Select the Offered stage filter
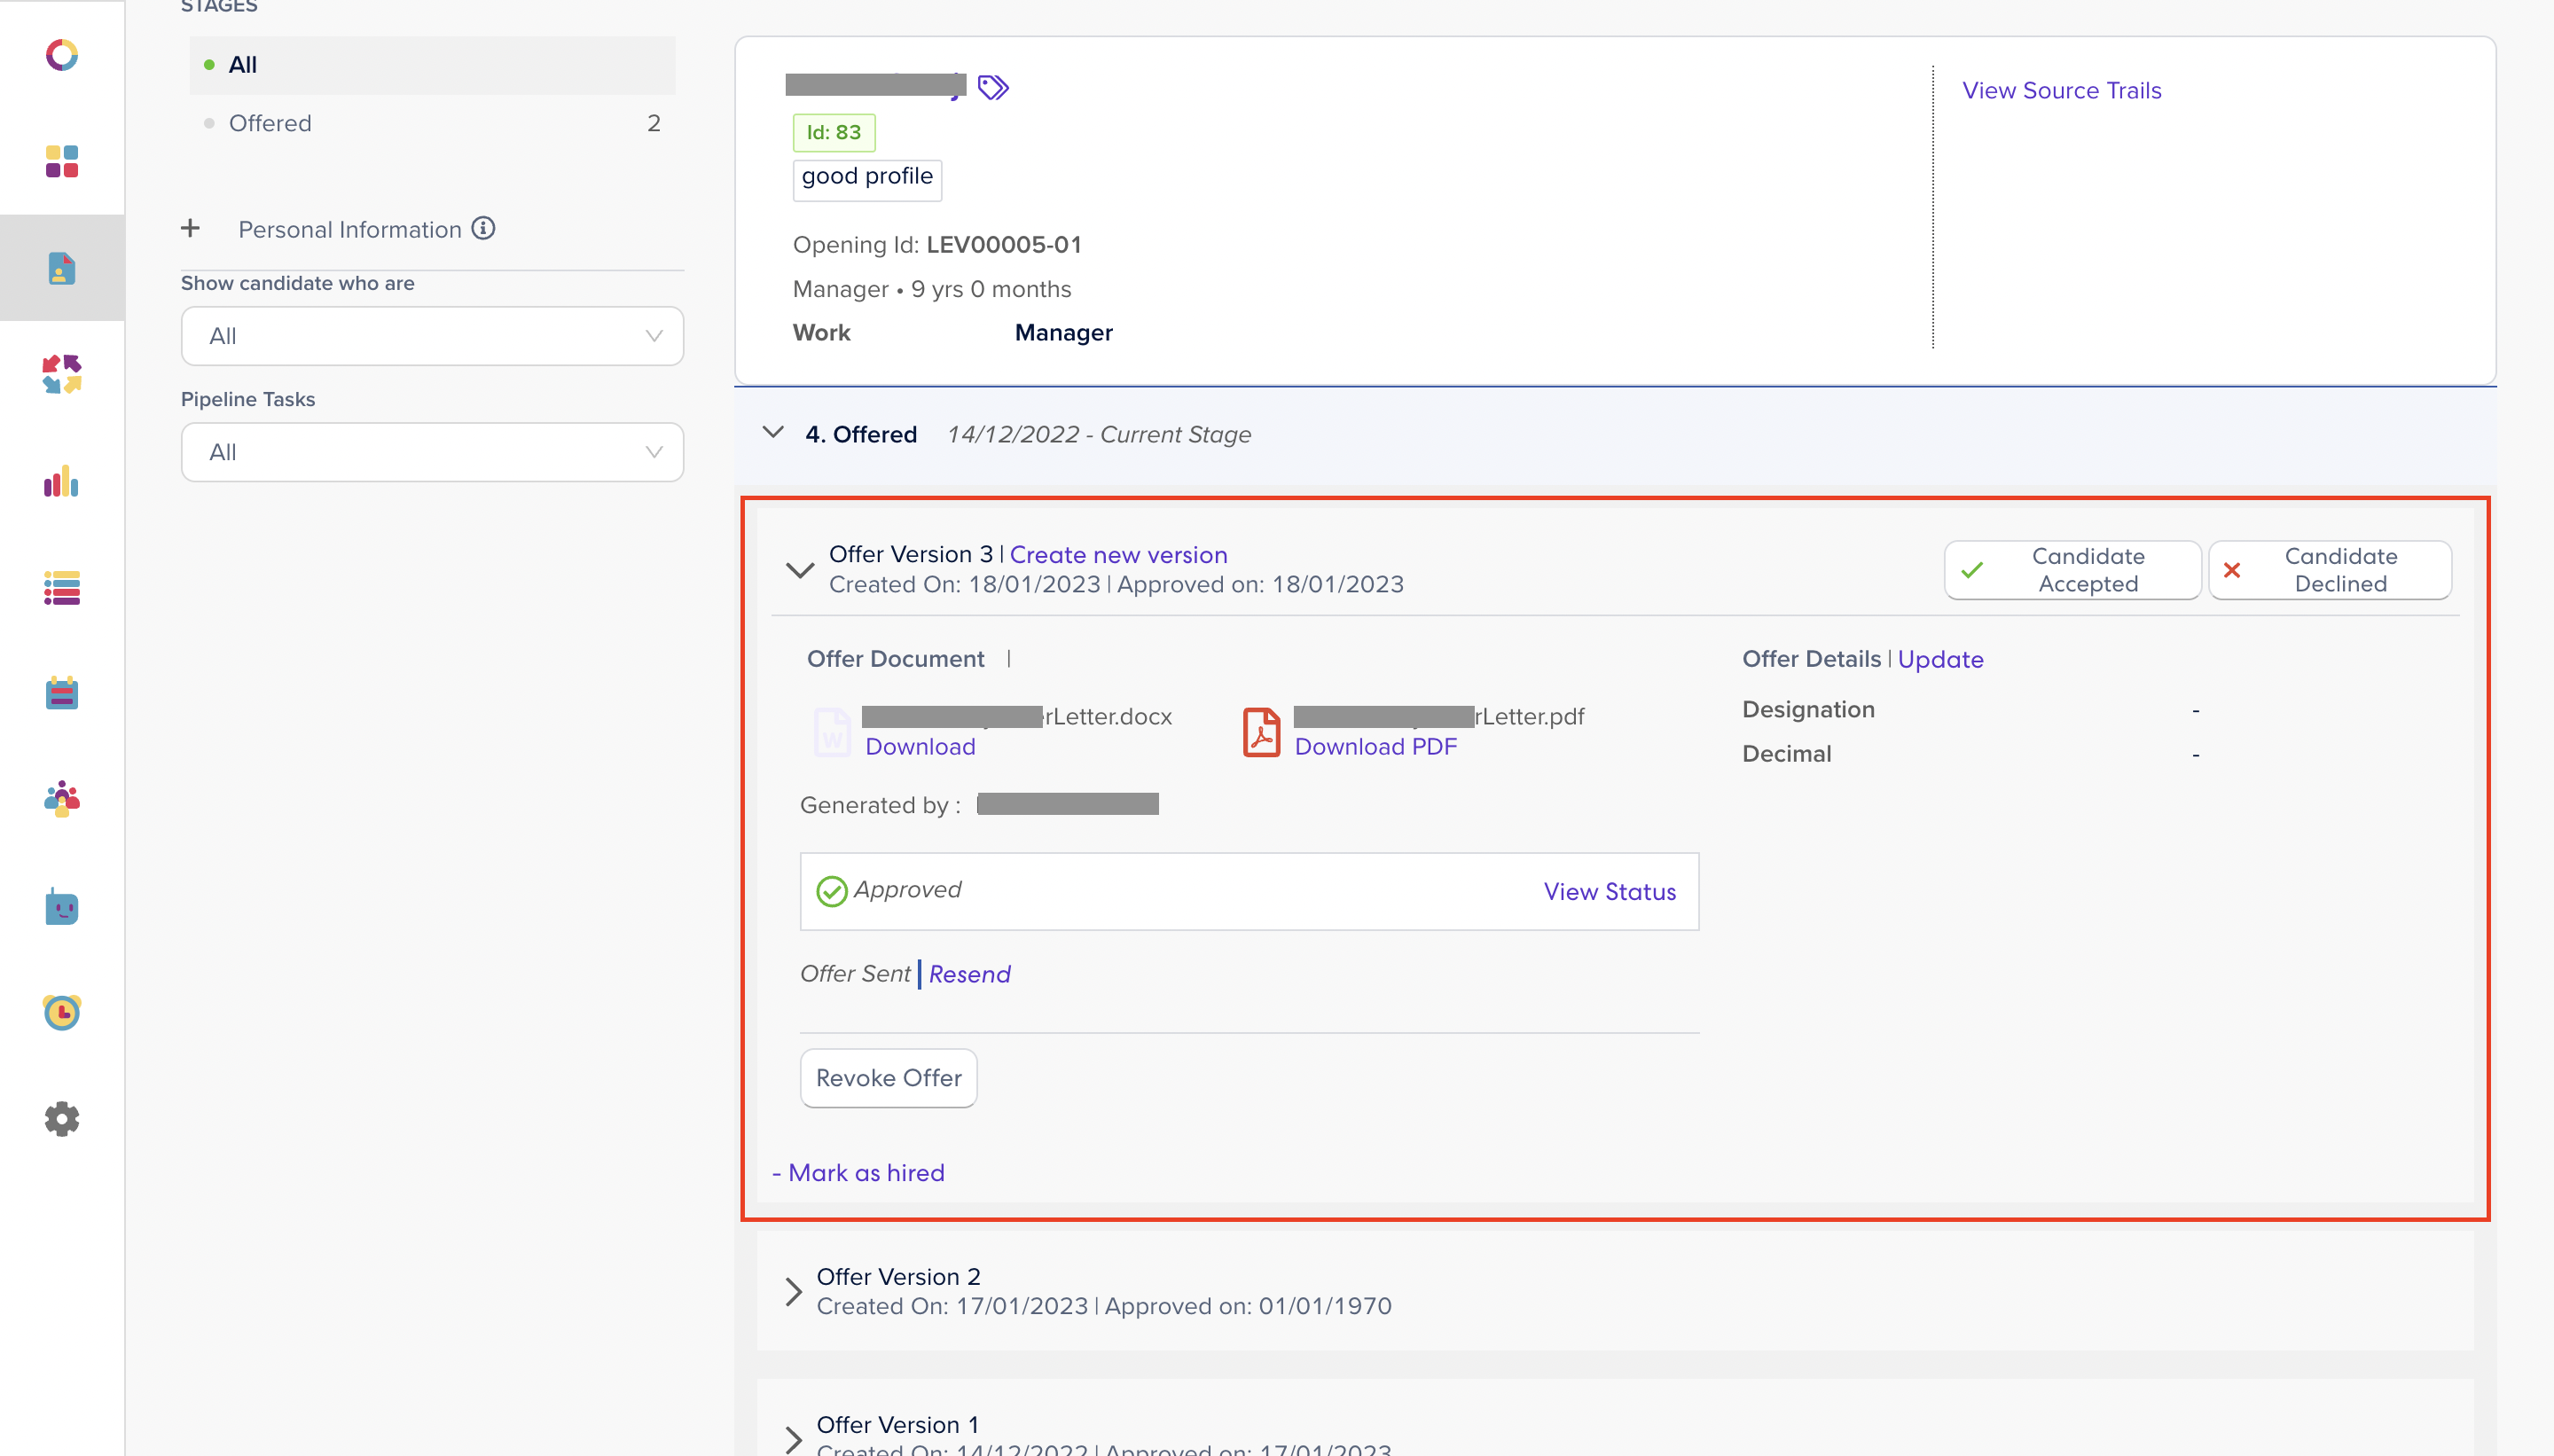 [432, 123]
